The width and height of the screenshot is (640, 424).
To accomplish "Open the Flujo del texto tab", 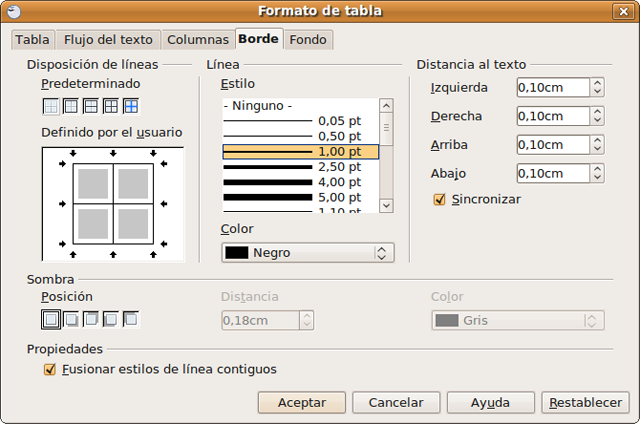I will 108,40.
